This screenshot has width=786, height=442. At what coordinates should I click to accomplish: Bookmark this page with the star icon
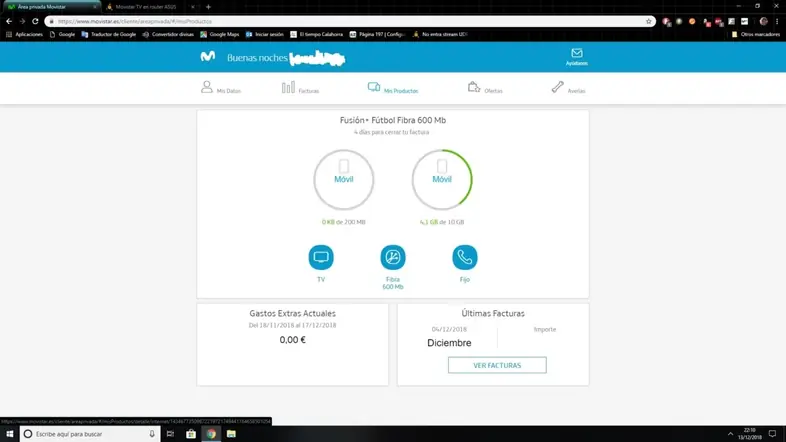(x=649, y=22)
